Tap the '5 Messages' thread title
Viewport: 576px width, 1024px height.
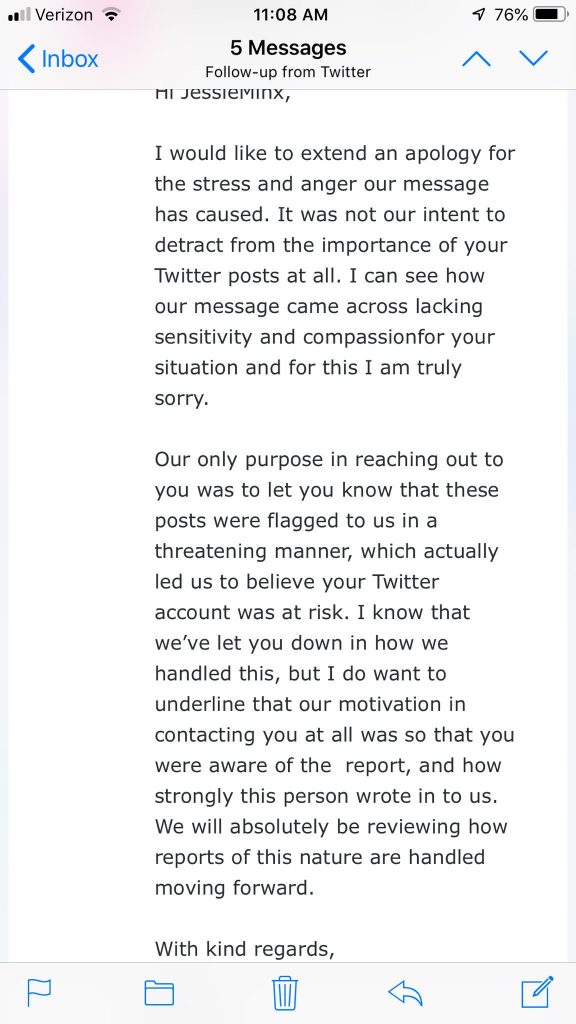(x=288, y=48)
